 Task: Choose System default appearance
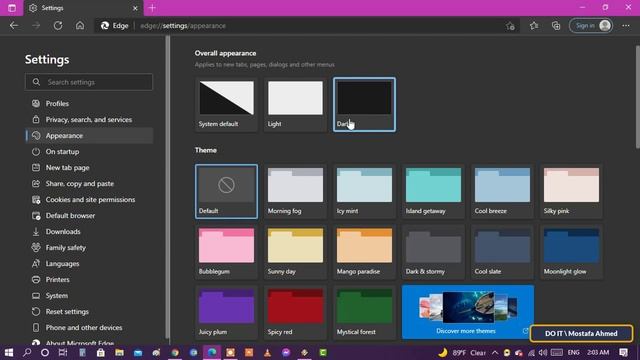coord(227,104)
